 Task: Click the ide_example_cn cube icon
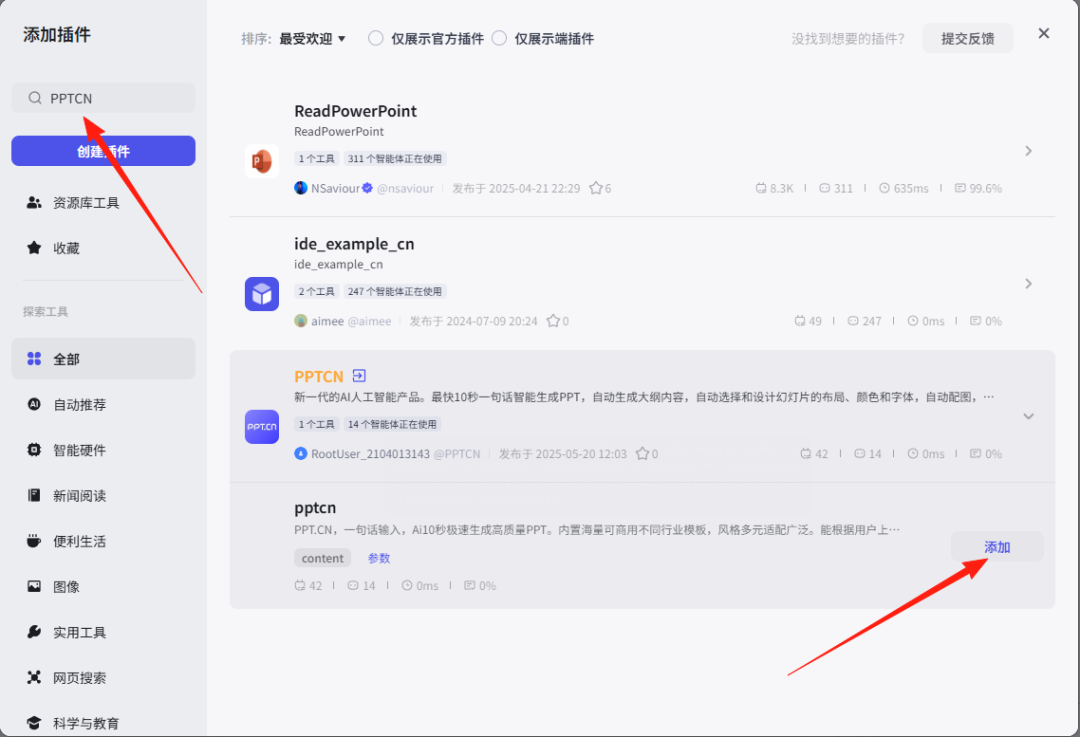[262, 294]
